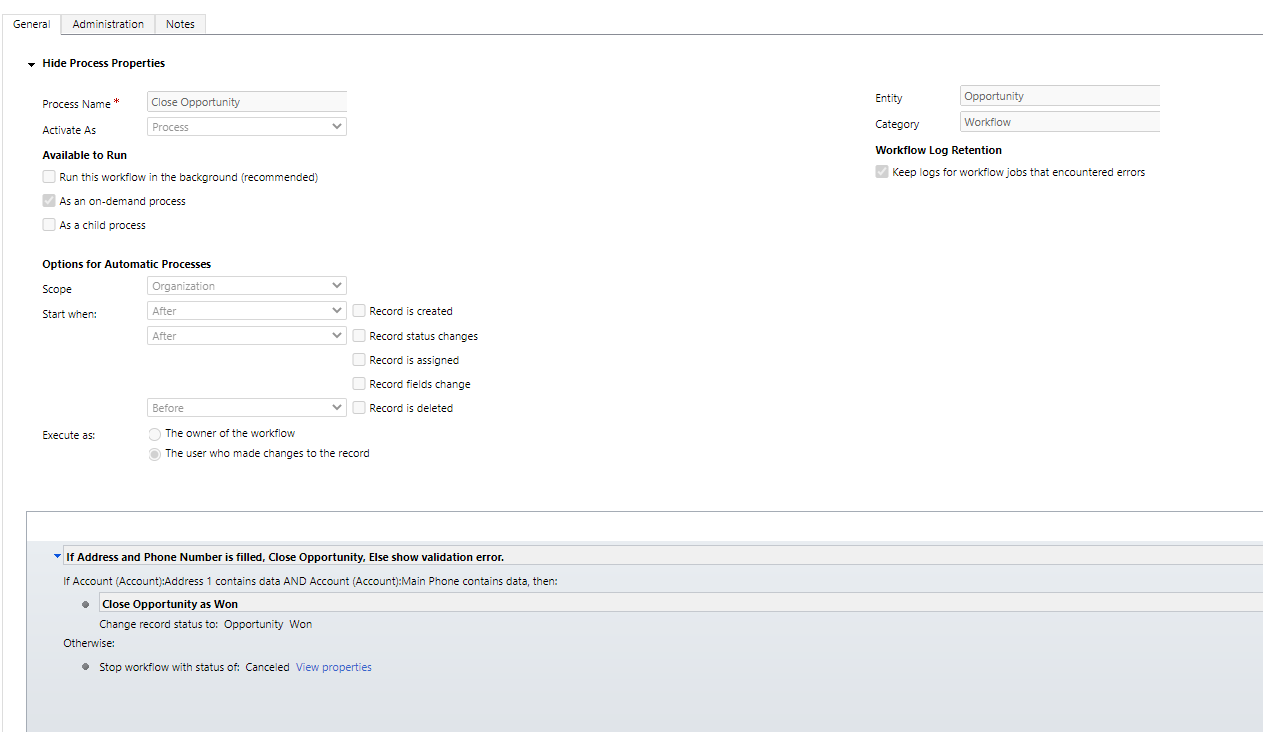Open the Notes tab
1263x732 pixels.
pyautogui.click(x=180, y=23)
